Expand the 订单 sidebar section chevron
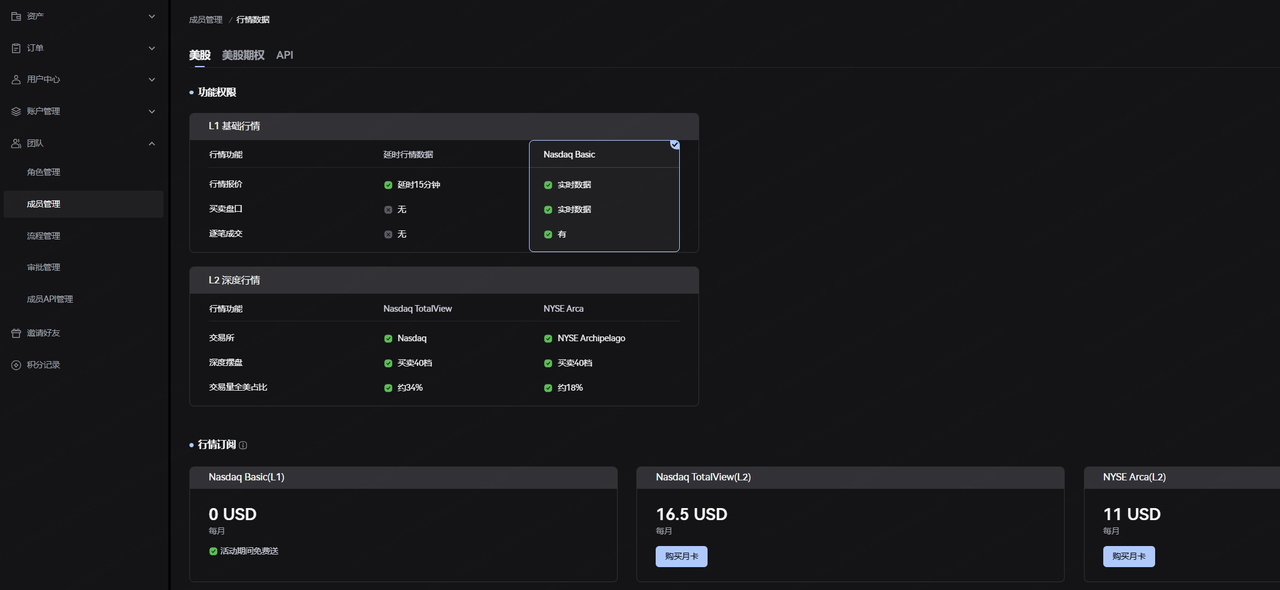 (152, 48)
